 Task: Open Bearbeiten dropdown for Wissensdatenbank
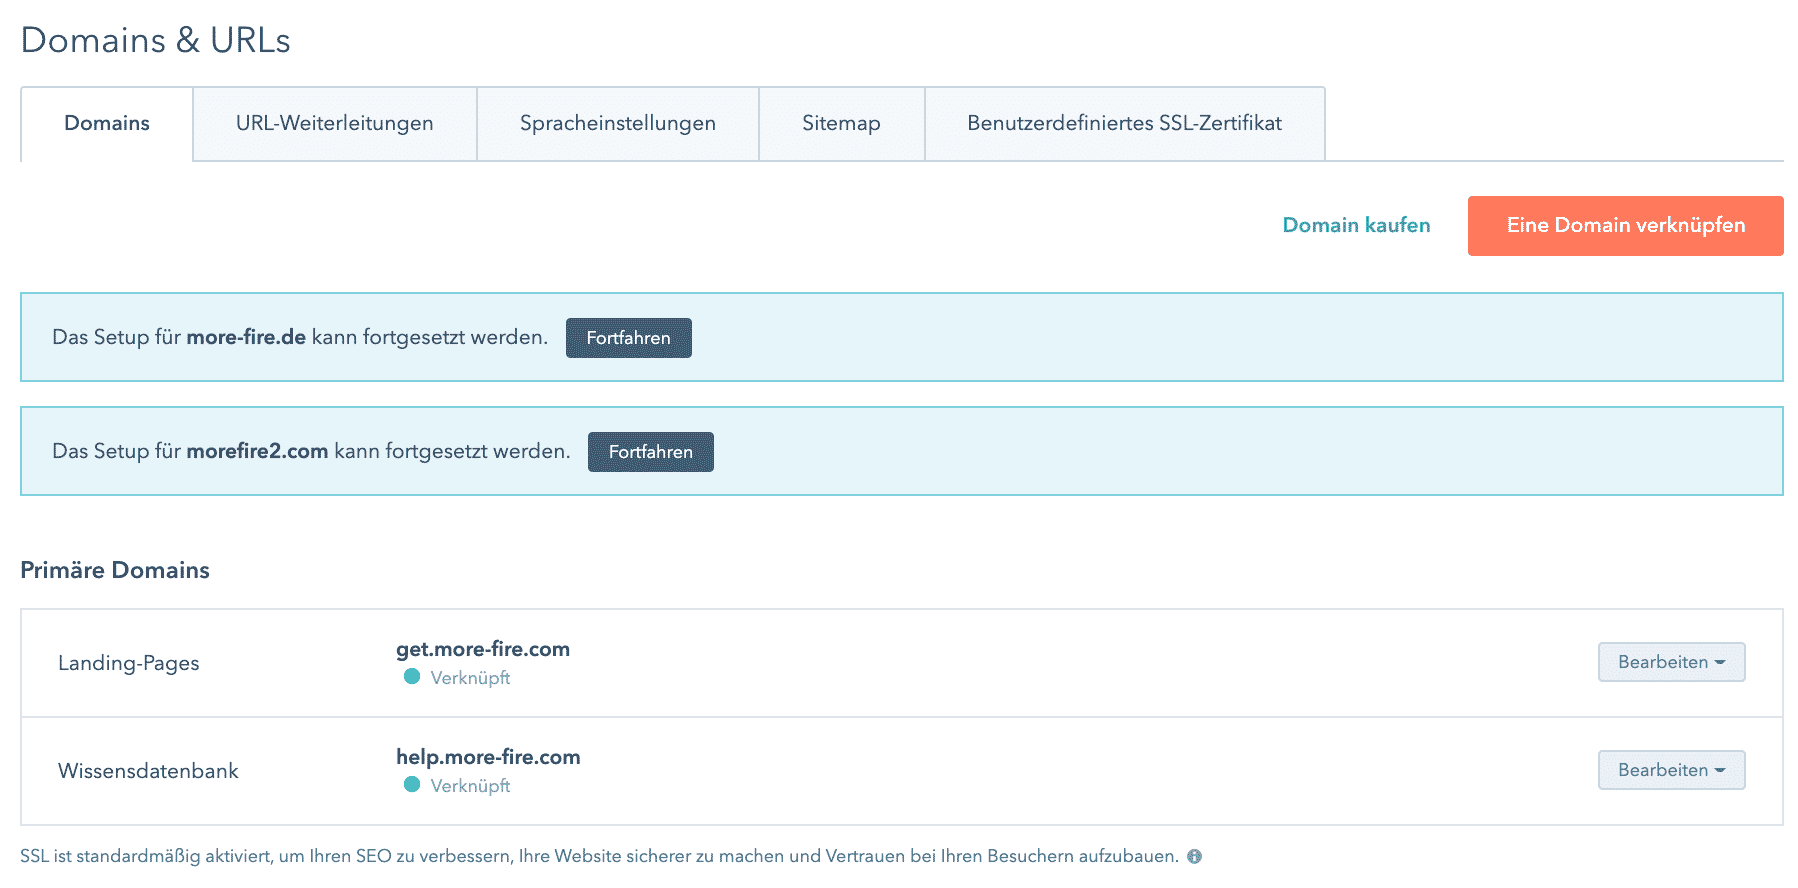coord(1672,770)
